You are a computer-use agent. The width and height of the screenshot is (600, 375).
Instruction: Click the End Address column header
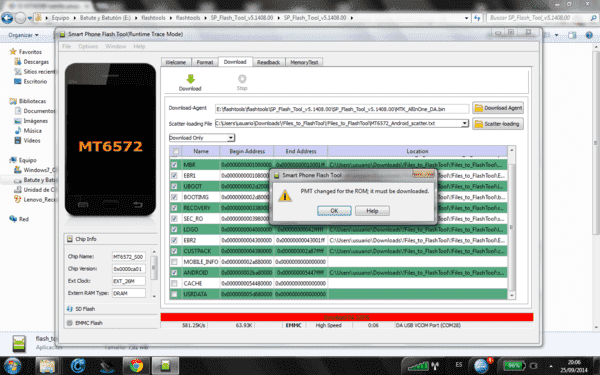tap(301, 151)
